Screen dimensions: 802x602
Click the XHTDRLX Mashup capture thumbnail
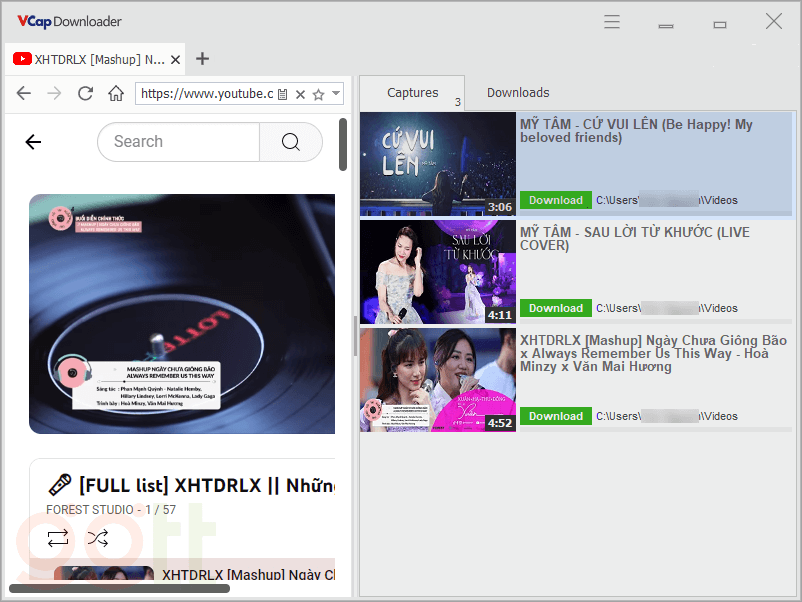(x=438, y=380)
